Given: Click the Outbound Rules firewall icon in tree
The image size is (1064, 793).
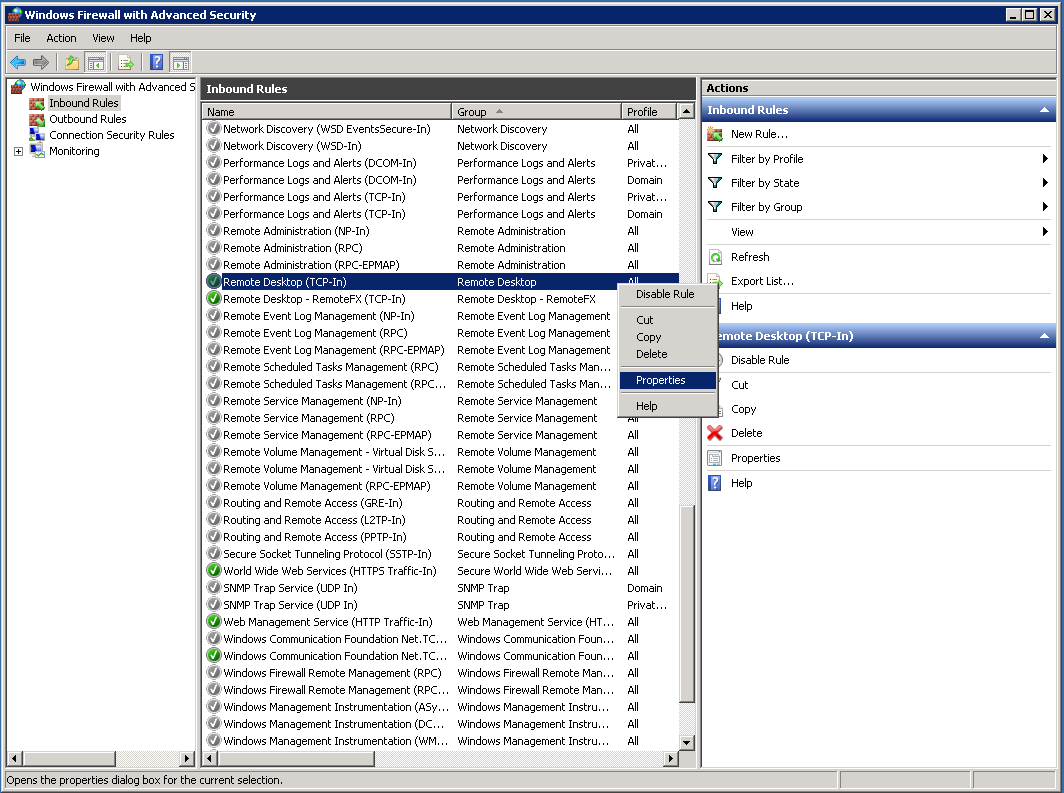Looking at the screenshot, I should pyautogui.click(x=37, y=119).
